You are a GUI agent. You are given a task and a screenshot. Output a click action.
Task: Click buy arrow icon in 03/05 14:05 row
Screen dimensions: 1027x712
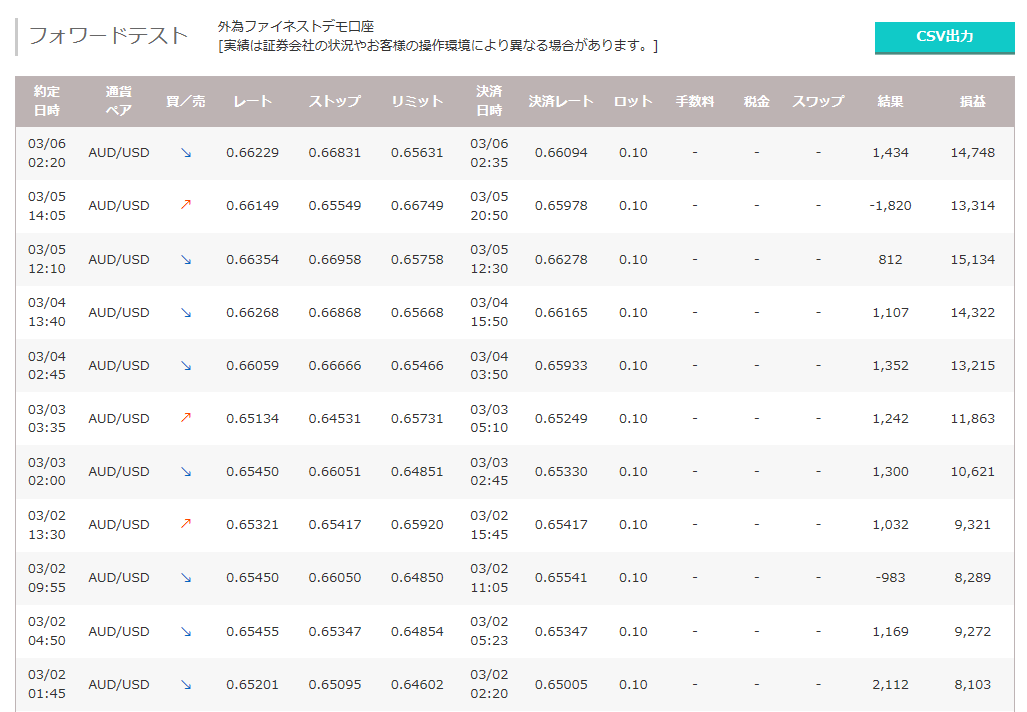pos(186,205)
